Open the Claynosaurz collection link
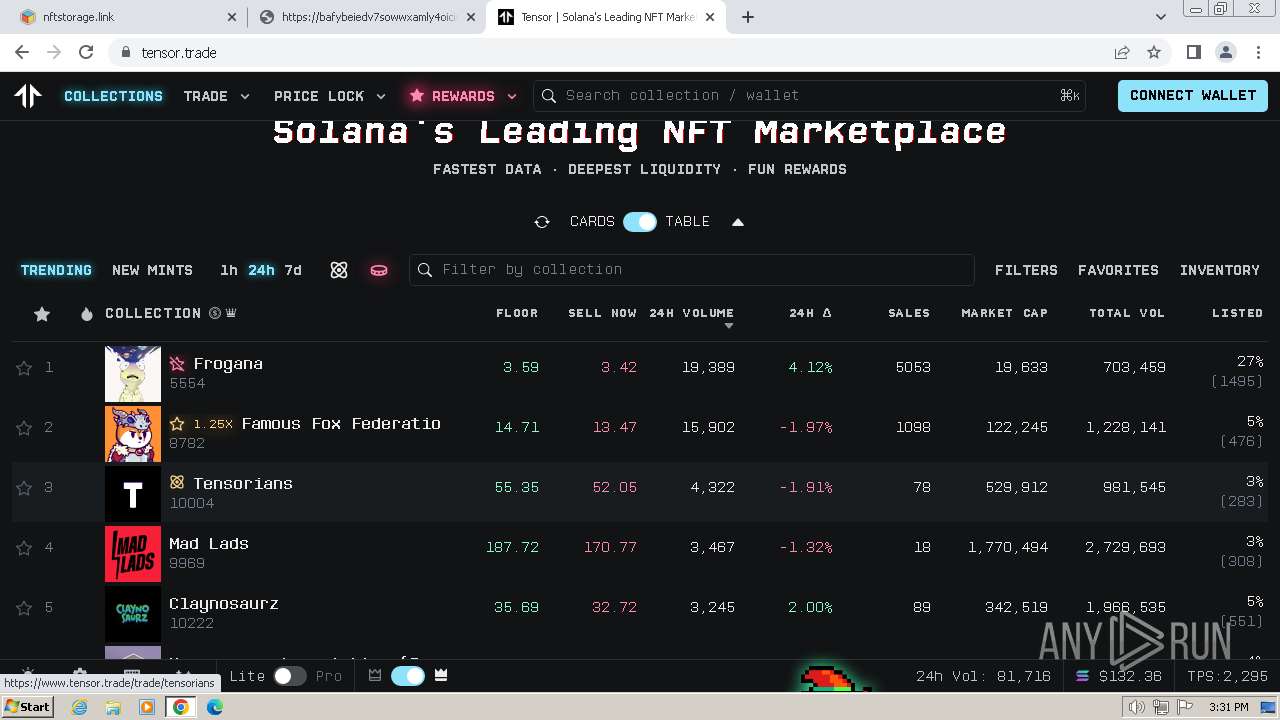This screenshot has height=720, width=1280. [x=224, y=604]
